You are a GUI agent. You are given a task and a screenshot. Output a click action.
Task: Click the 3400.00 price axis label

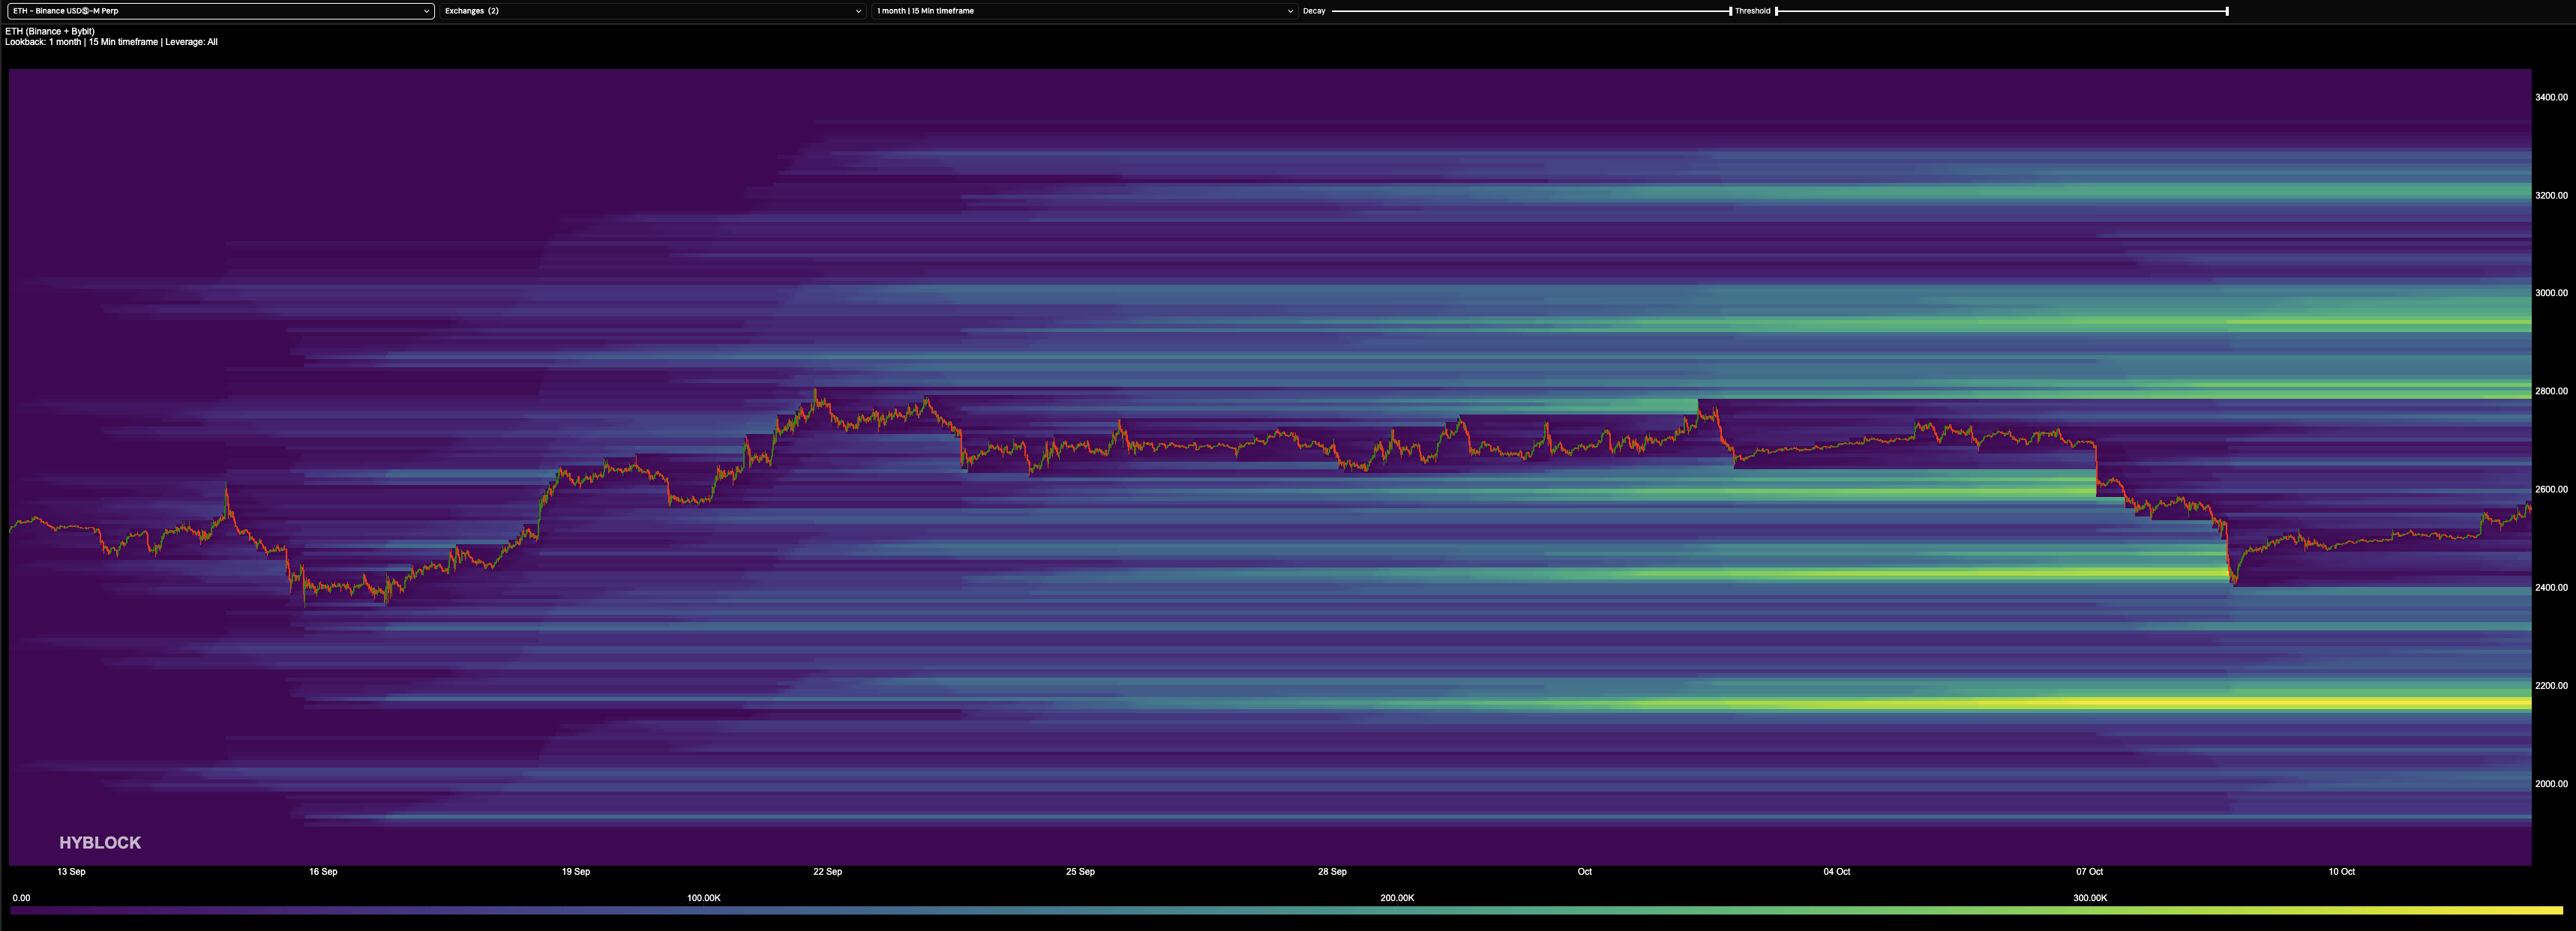click(x=2551, y=97)
